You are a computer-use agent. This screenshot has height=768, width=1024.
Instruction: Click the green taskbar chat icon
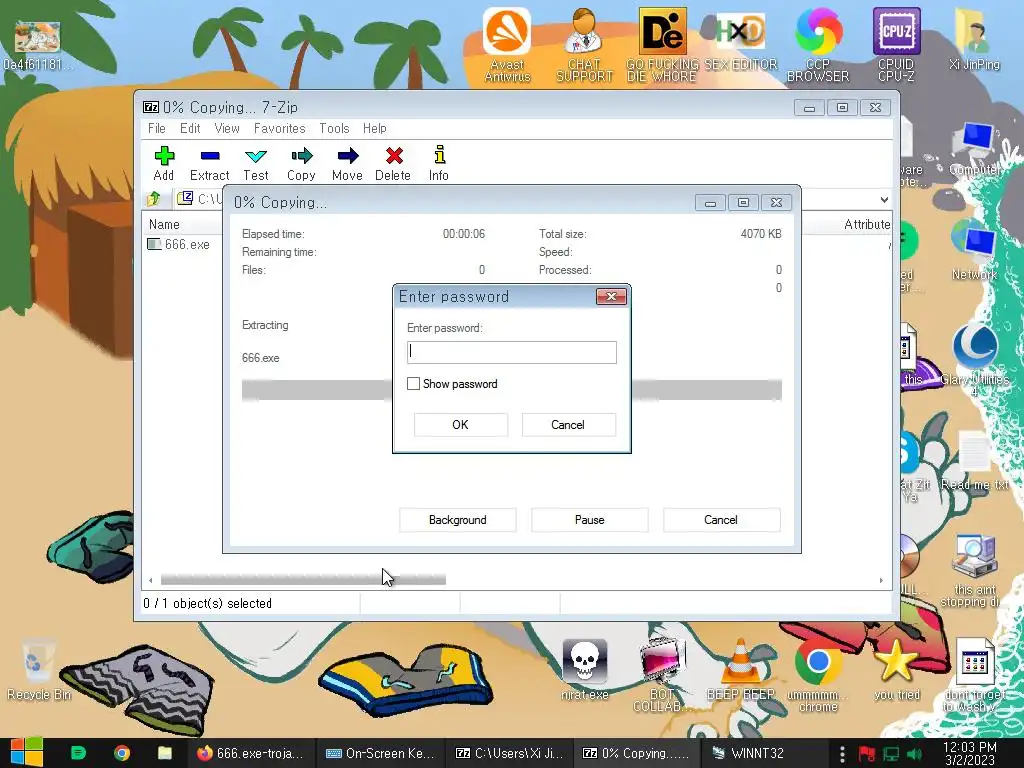(78, 753)
